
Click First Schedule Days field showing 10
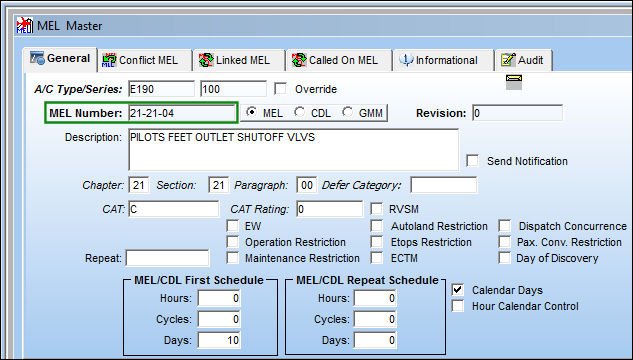click(219, 340)
